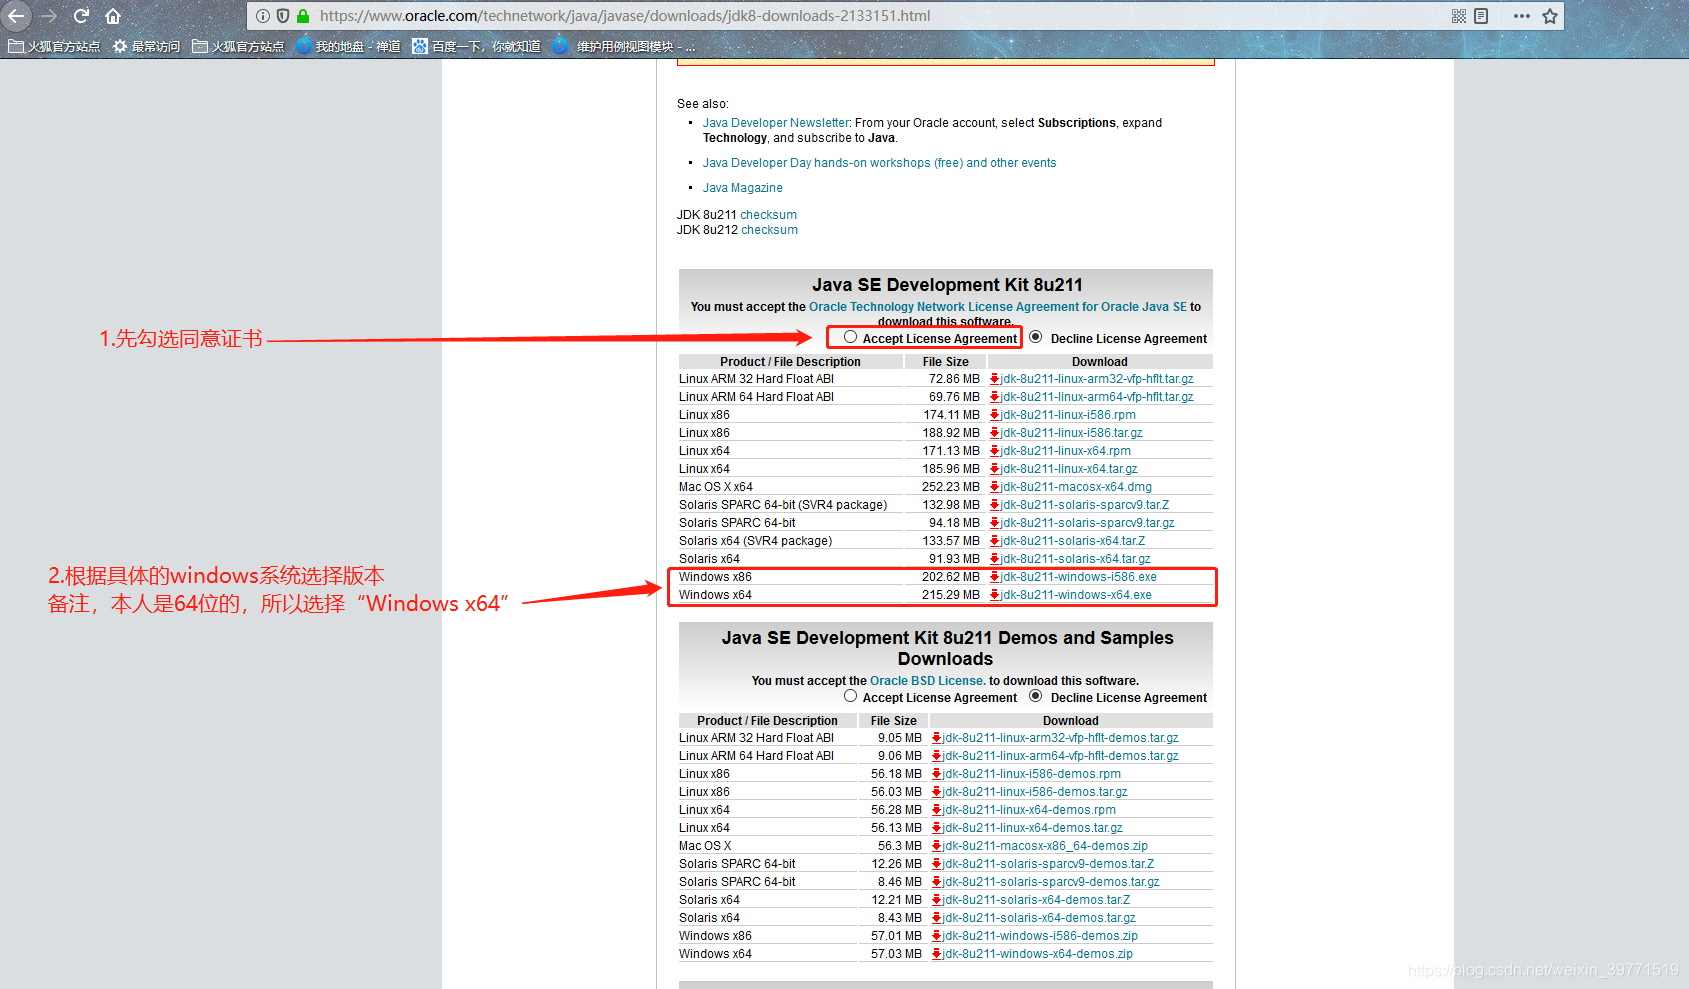Open the 我的地盘 - 禅道 bookmark
Screen dimensions: 1689x989
click(x=348, y=46)
